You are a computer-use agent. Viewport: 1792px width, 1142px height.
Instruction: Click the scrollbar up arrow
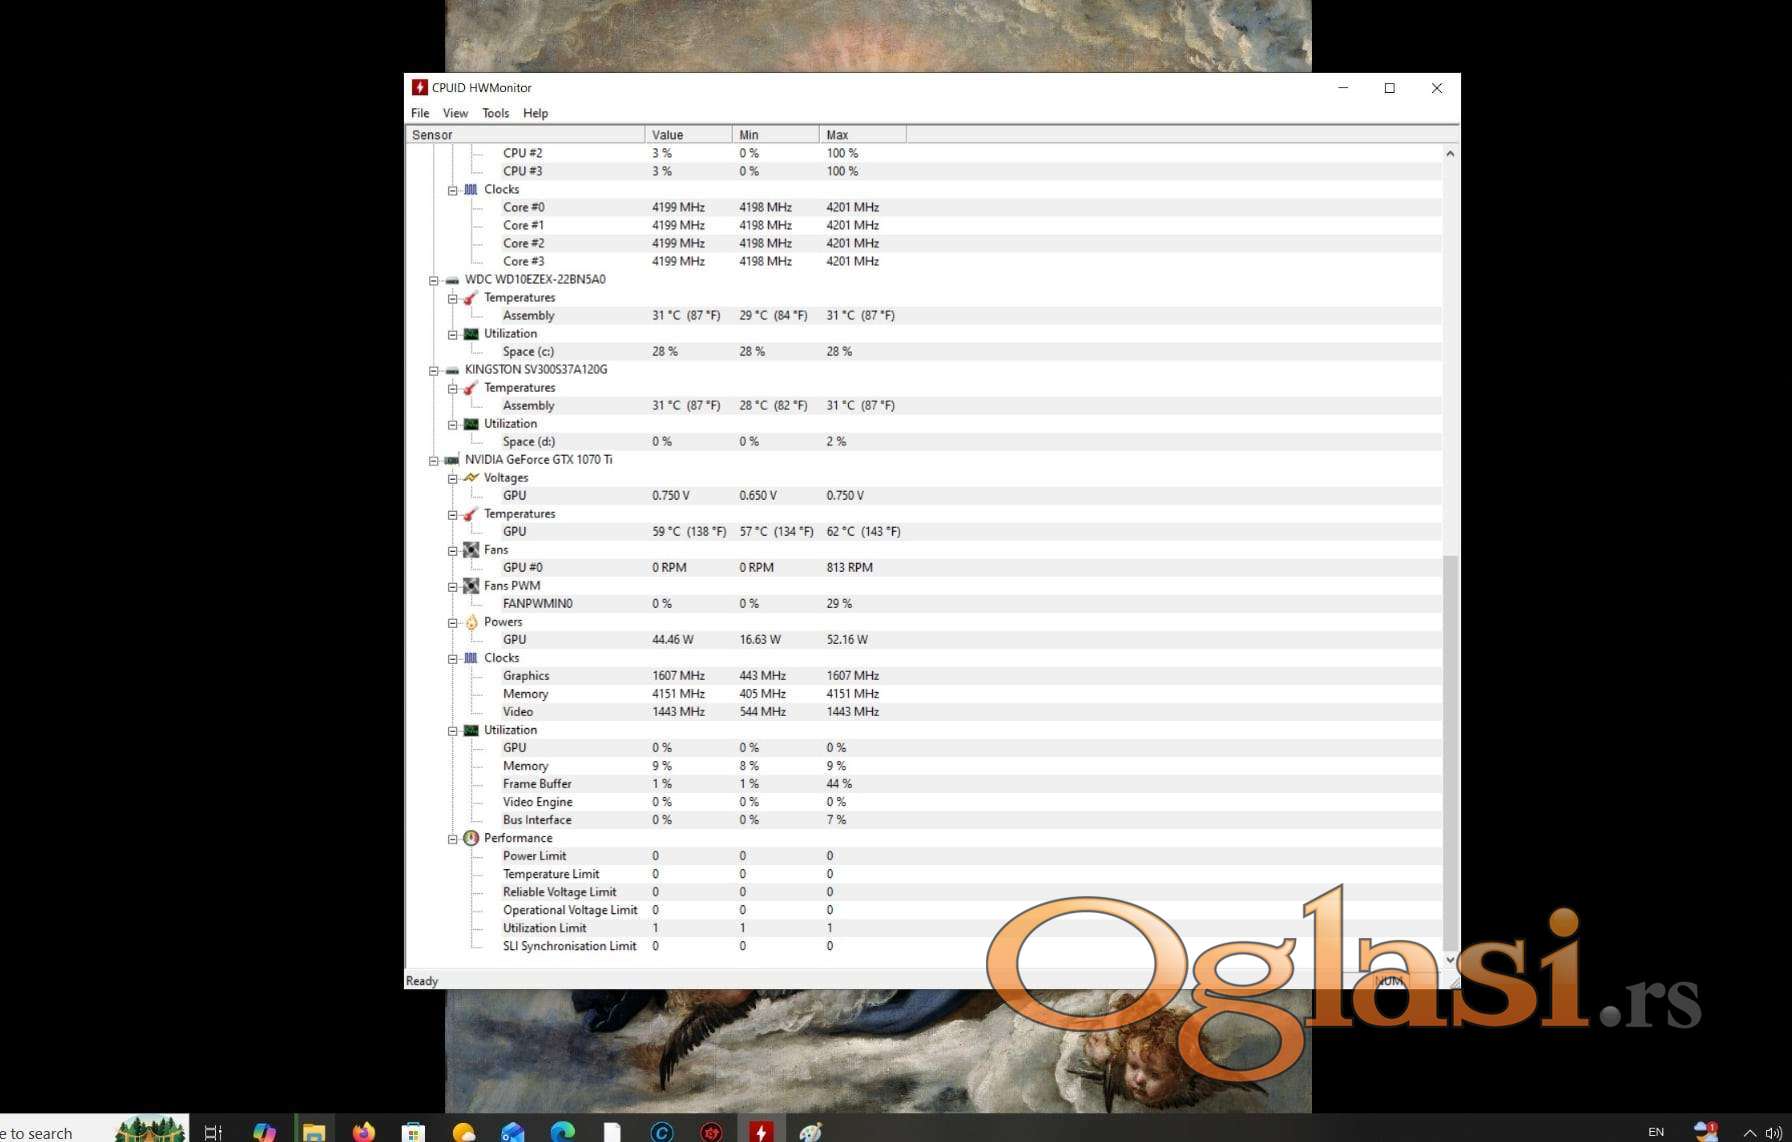click(1450, 154)
